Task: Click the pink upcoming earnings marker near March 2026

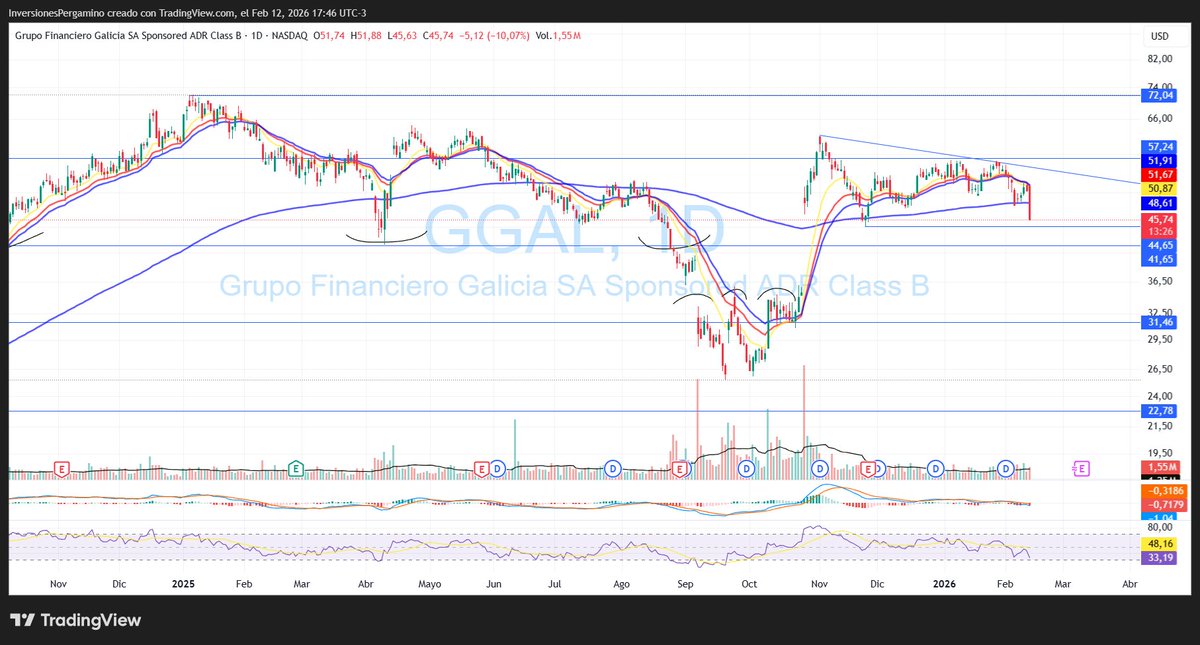Action: tap(1081, 469)
